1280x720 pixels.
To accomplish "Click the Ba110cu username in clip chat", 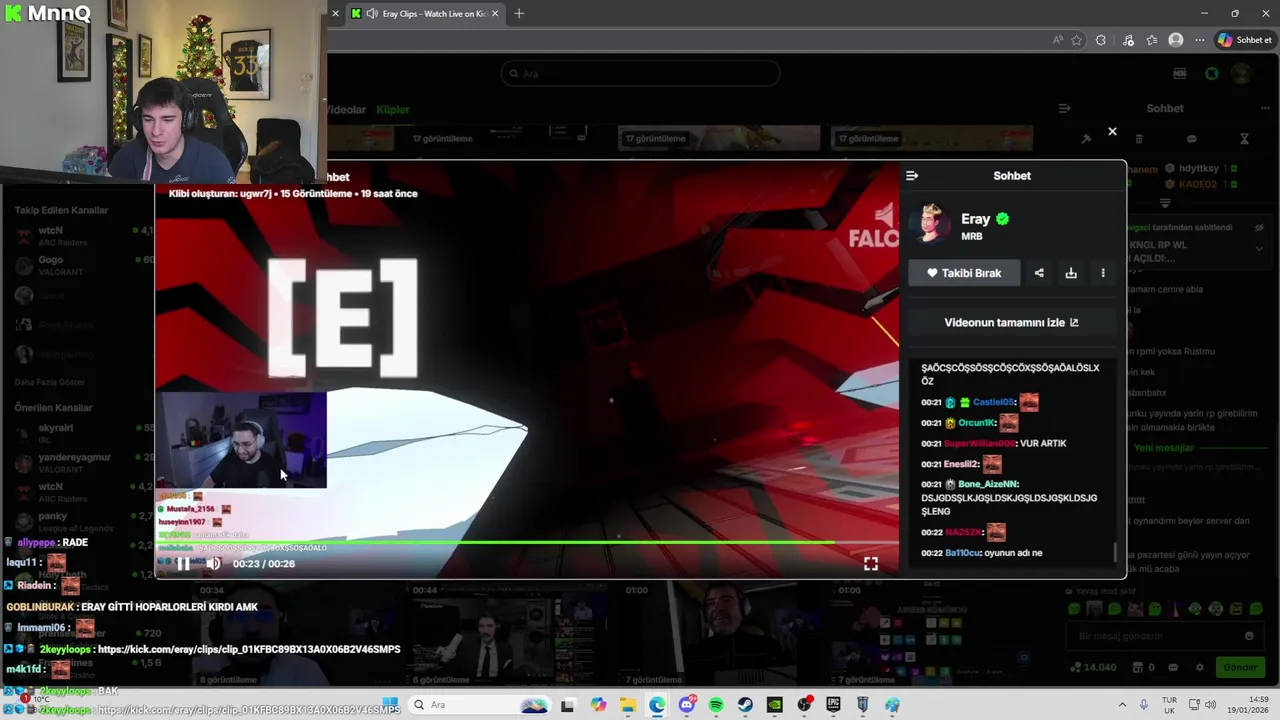I will coord(964,553).
